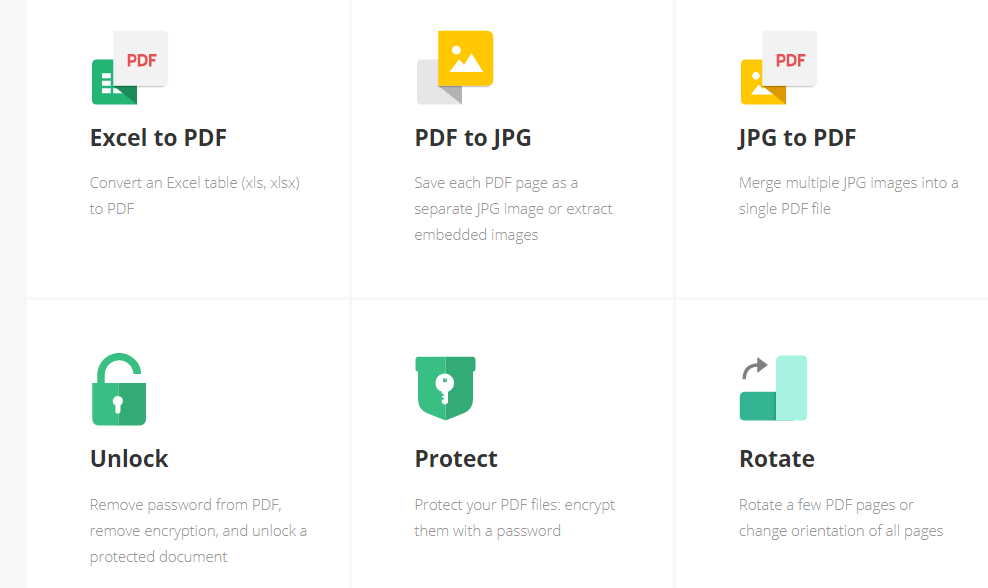988x588 pixels.
Task: Click 'Protect your PDF files' description text
Action: point(515,517)
